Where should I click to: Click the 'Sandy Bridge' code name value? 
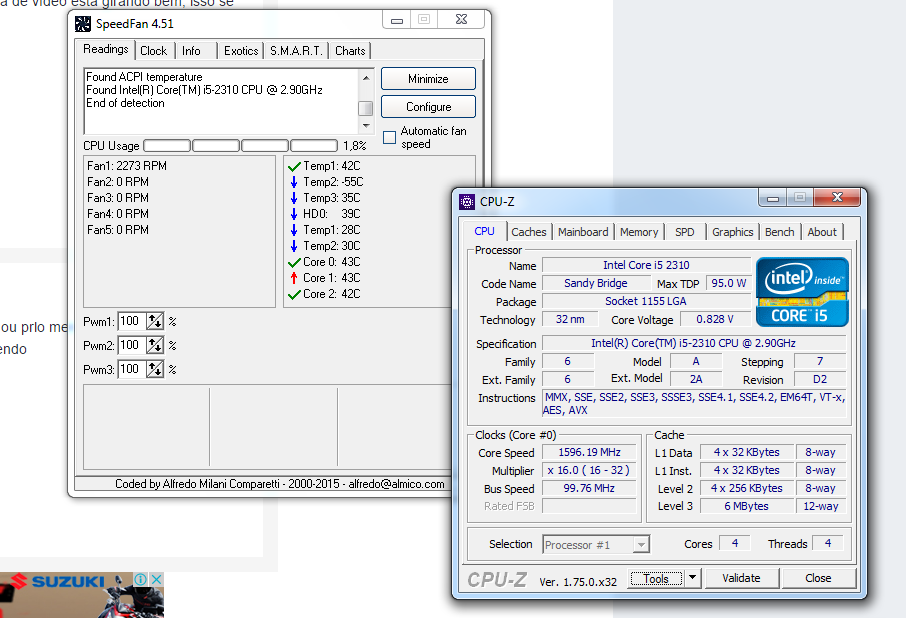pyautogui.click(x=596, y=283)
